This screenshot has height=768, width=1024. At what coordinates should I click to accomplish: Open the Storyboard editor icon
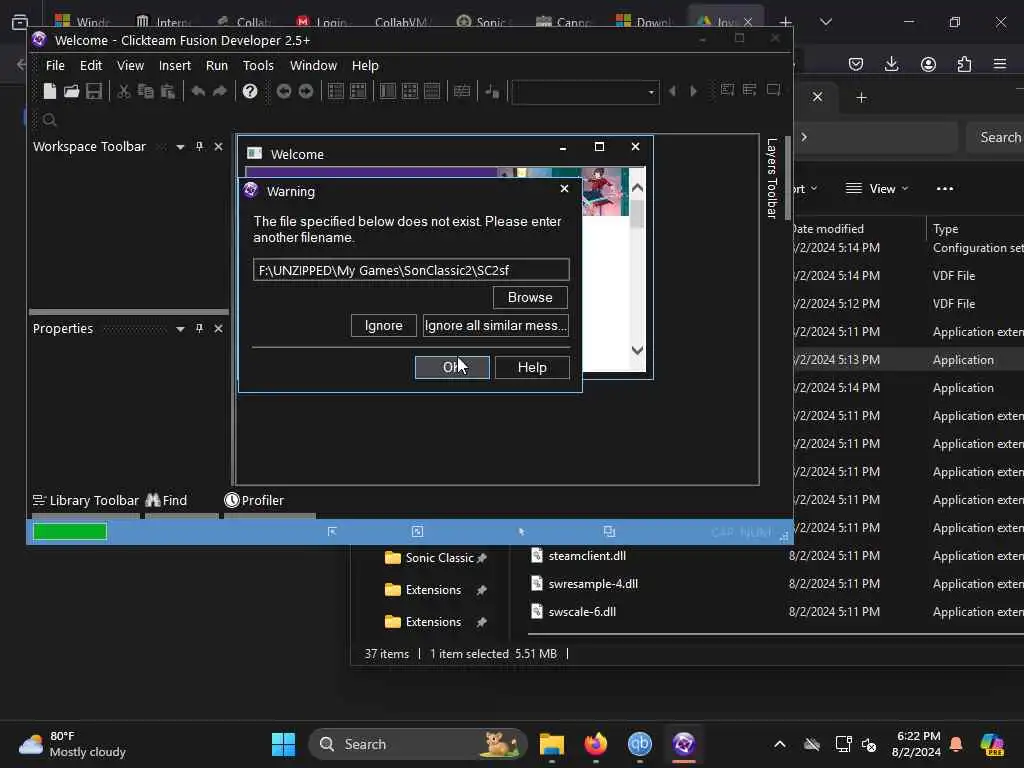pos(336,91)
